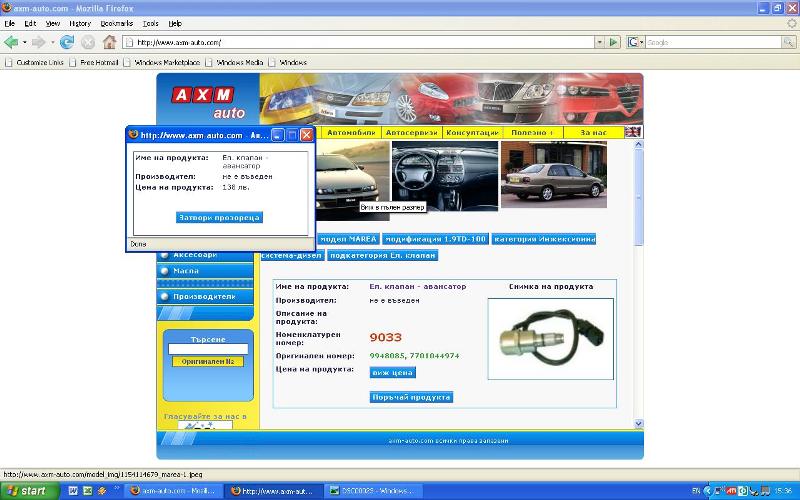Click the Excel icon in the taskbar

(87, 491)
